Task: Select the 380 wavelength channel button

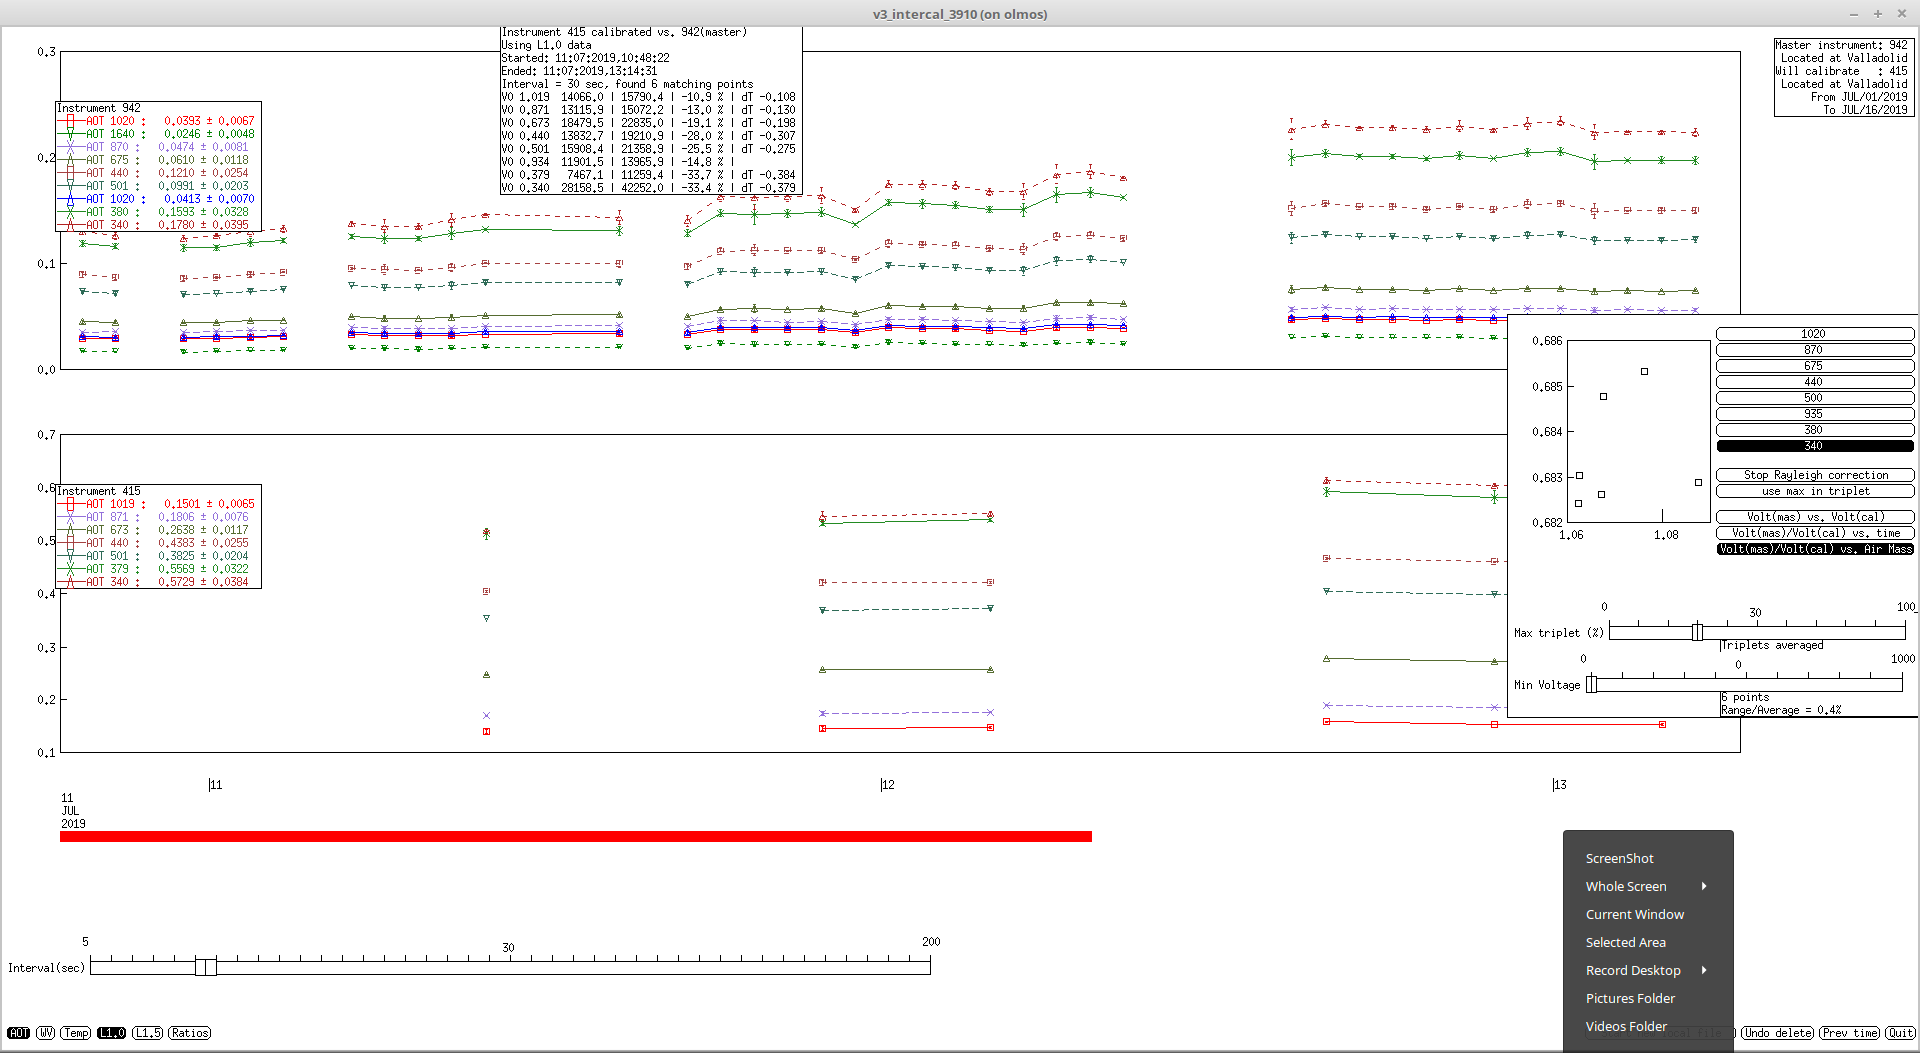Action: pyautogui.click(x=1815, y=430)
